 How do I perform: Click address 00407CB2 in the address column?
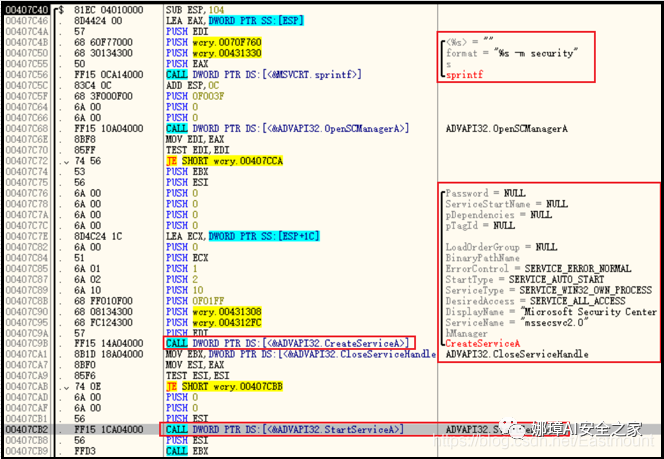(x=28, y=429)
